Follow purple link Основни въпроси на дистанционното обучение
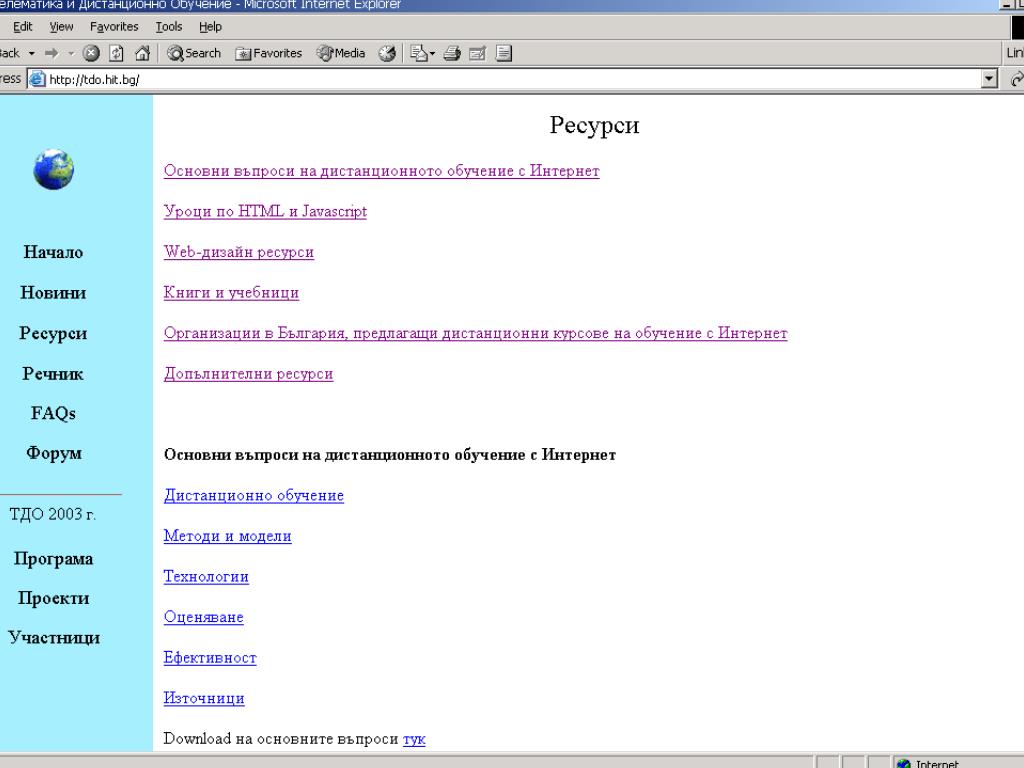Screen dimensions: 1024x768 [x=381, y=171]
